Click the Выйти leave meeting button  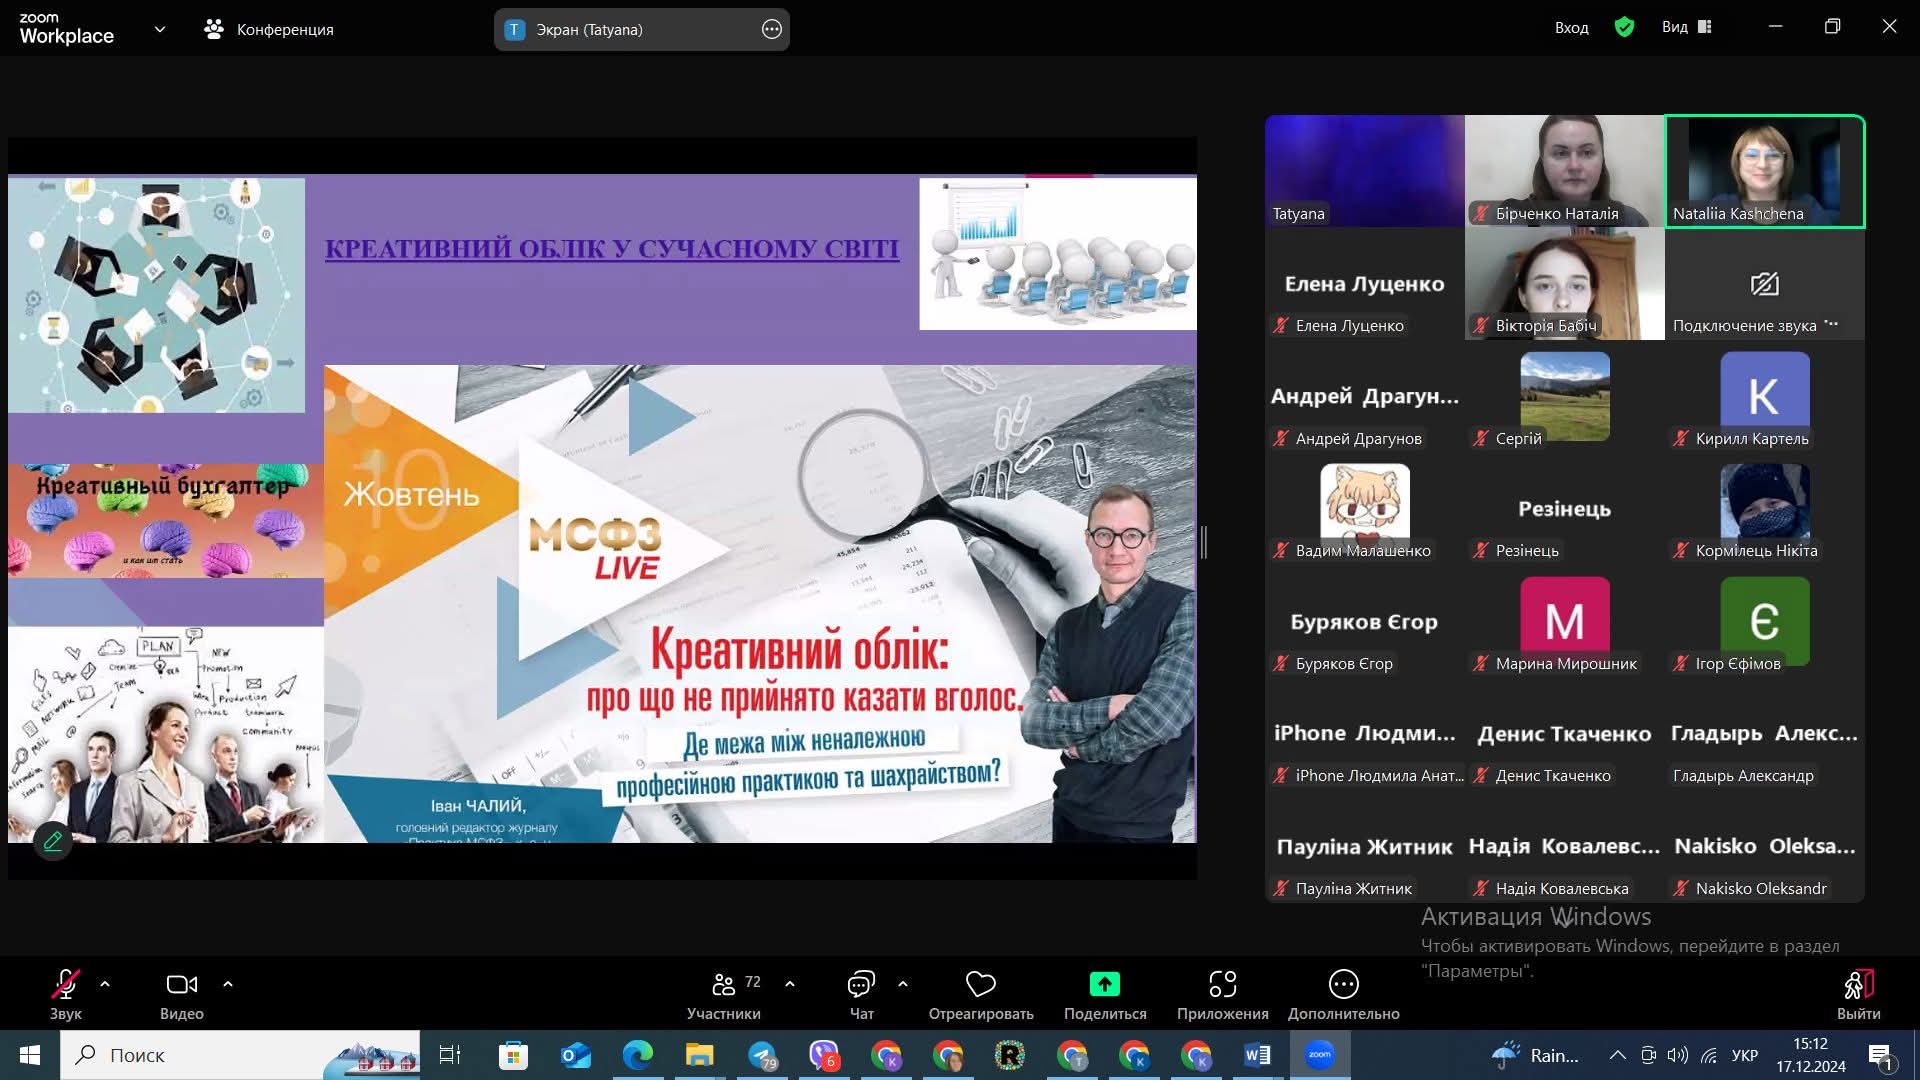(1858, 993)
